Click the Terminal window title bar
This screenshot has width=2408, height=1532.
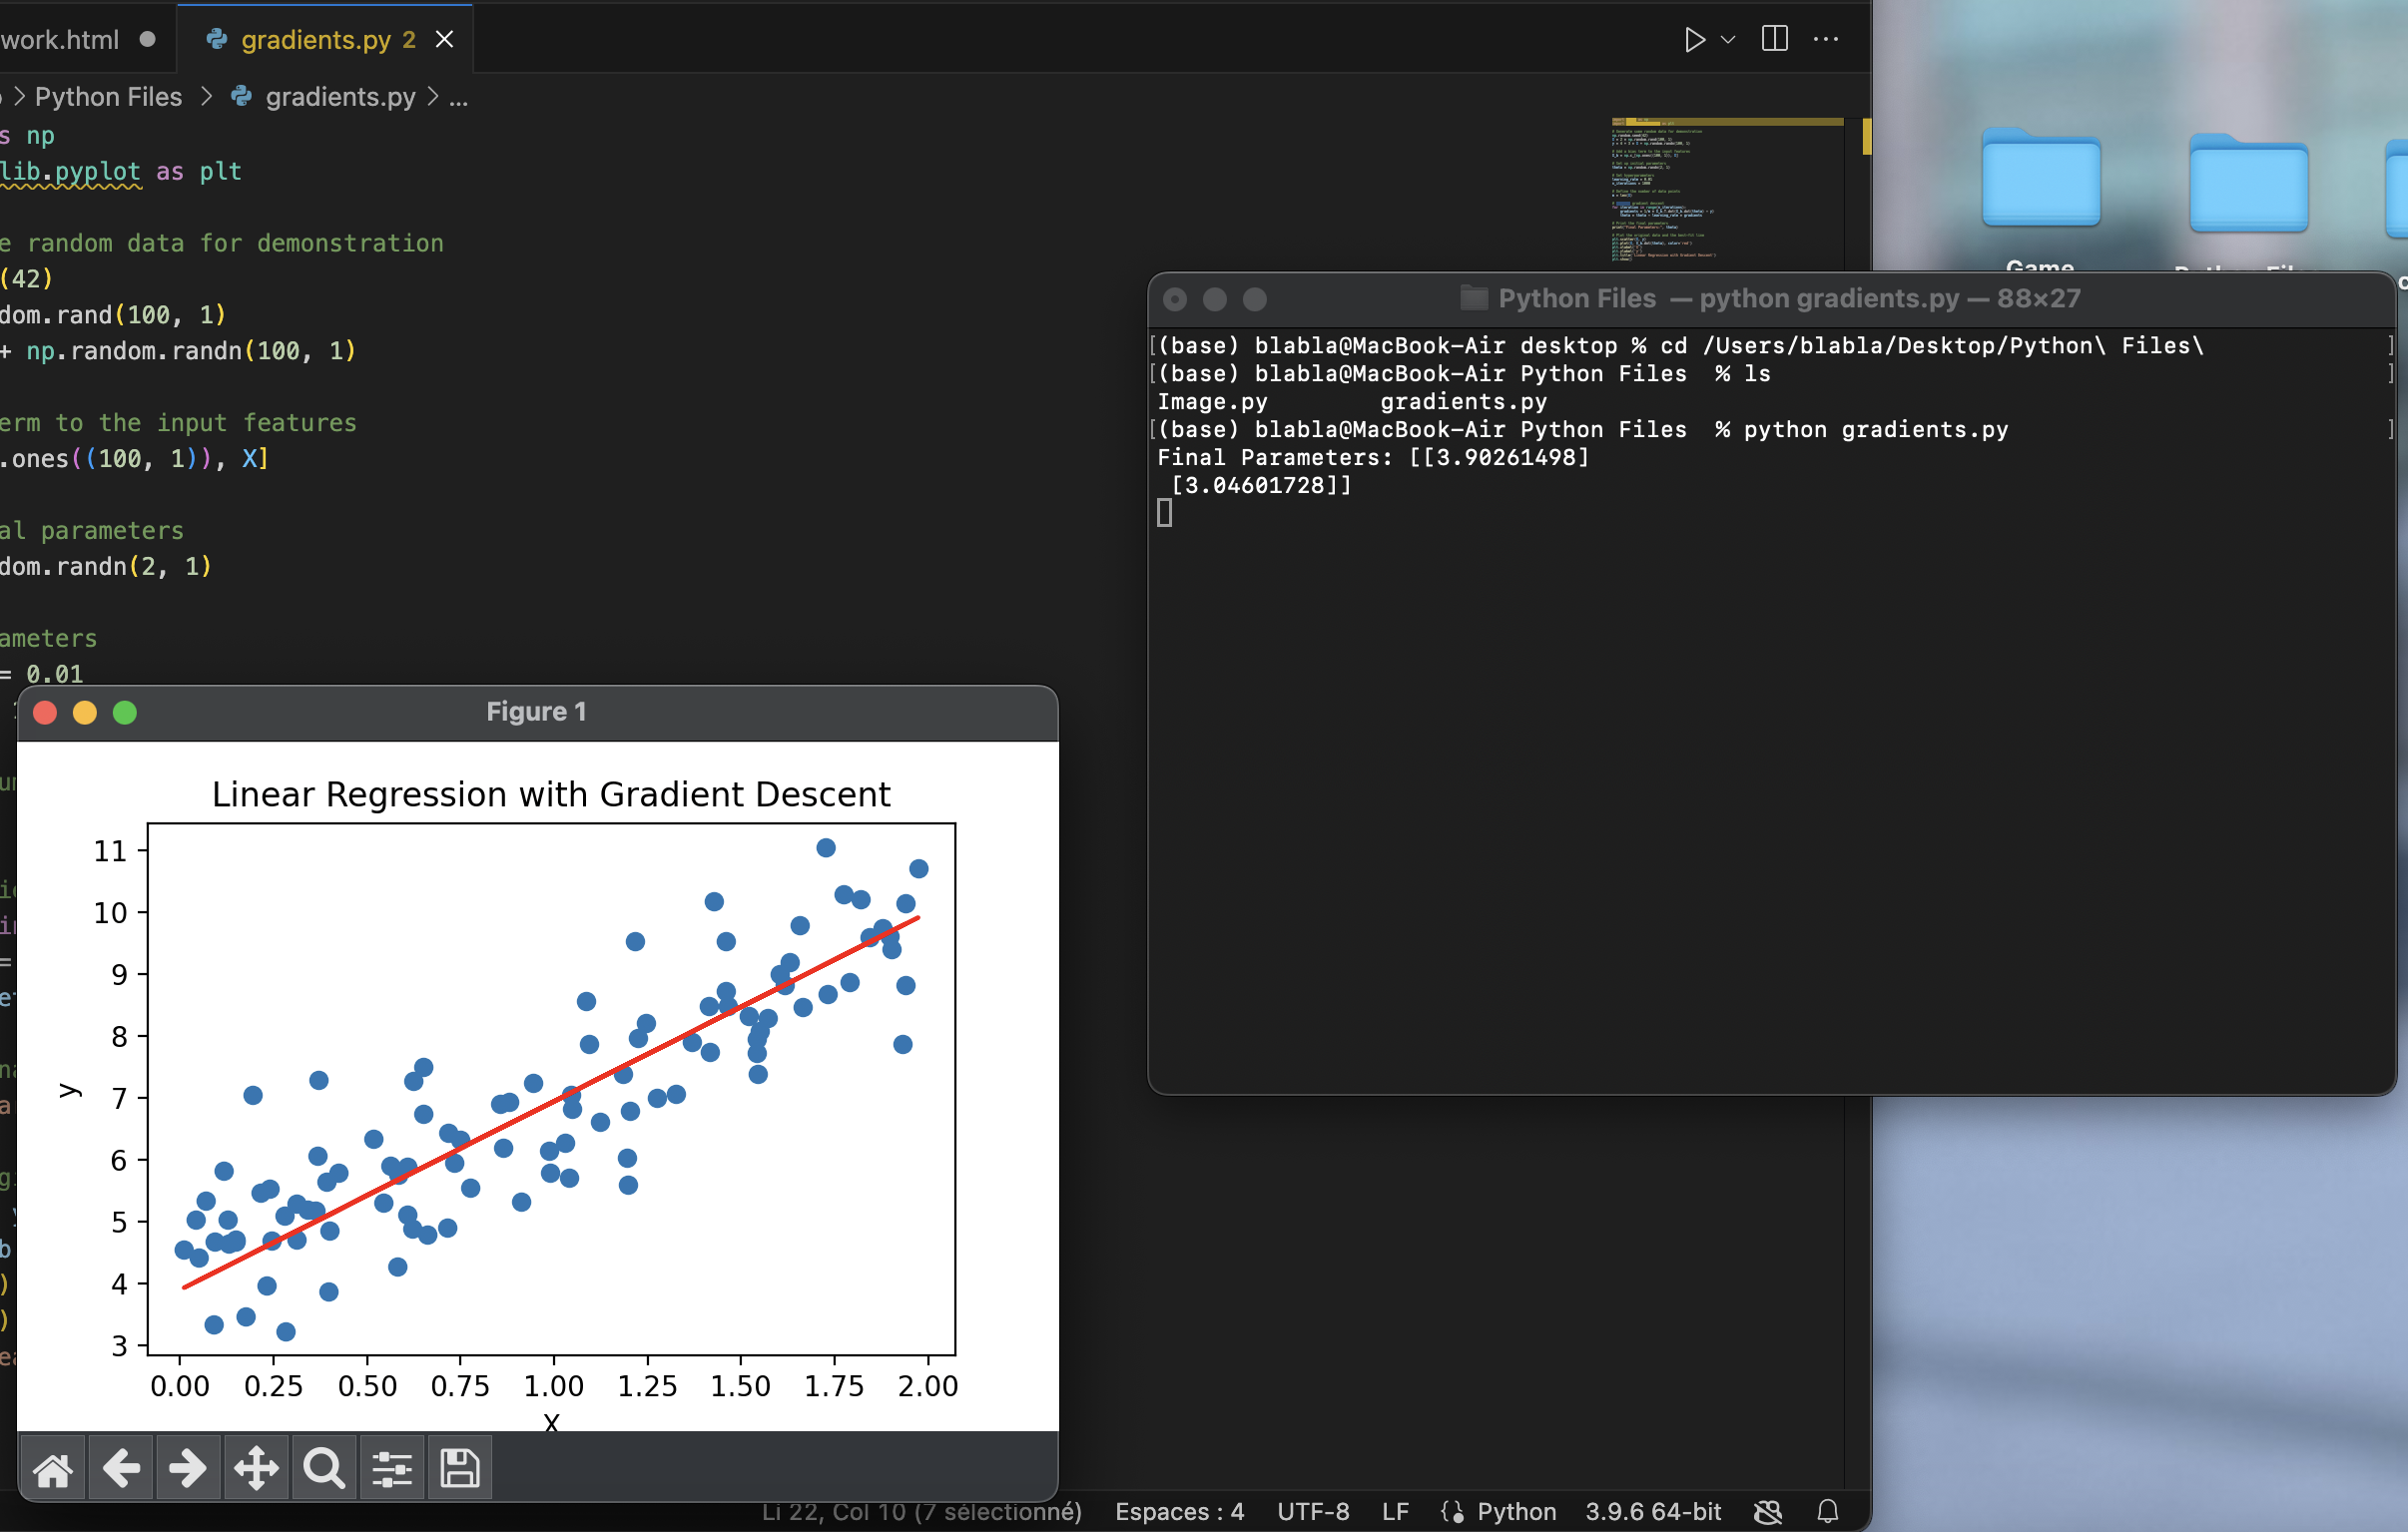(1770, 299)
